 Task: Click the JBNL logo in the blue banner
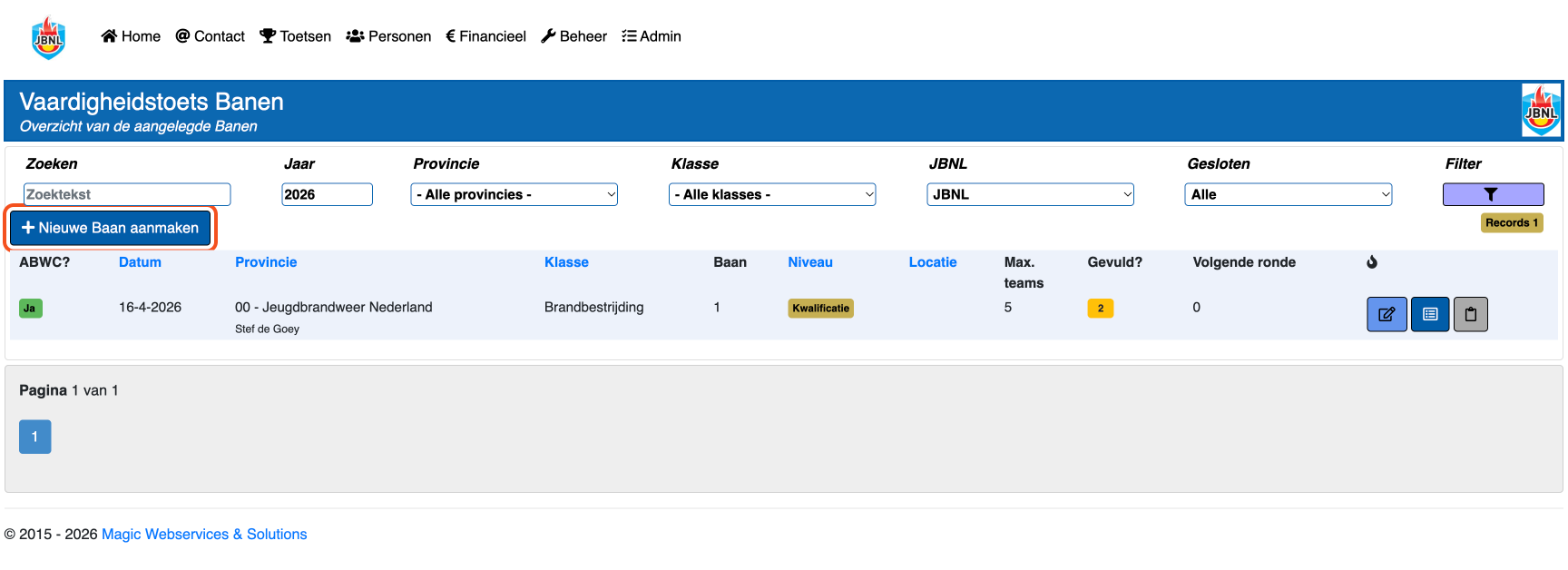(x=1541, y=110)
